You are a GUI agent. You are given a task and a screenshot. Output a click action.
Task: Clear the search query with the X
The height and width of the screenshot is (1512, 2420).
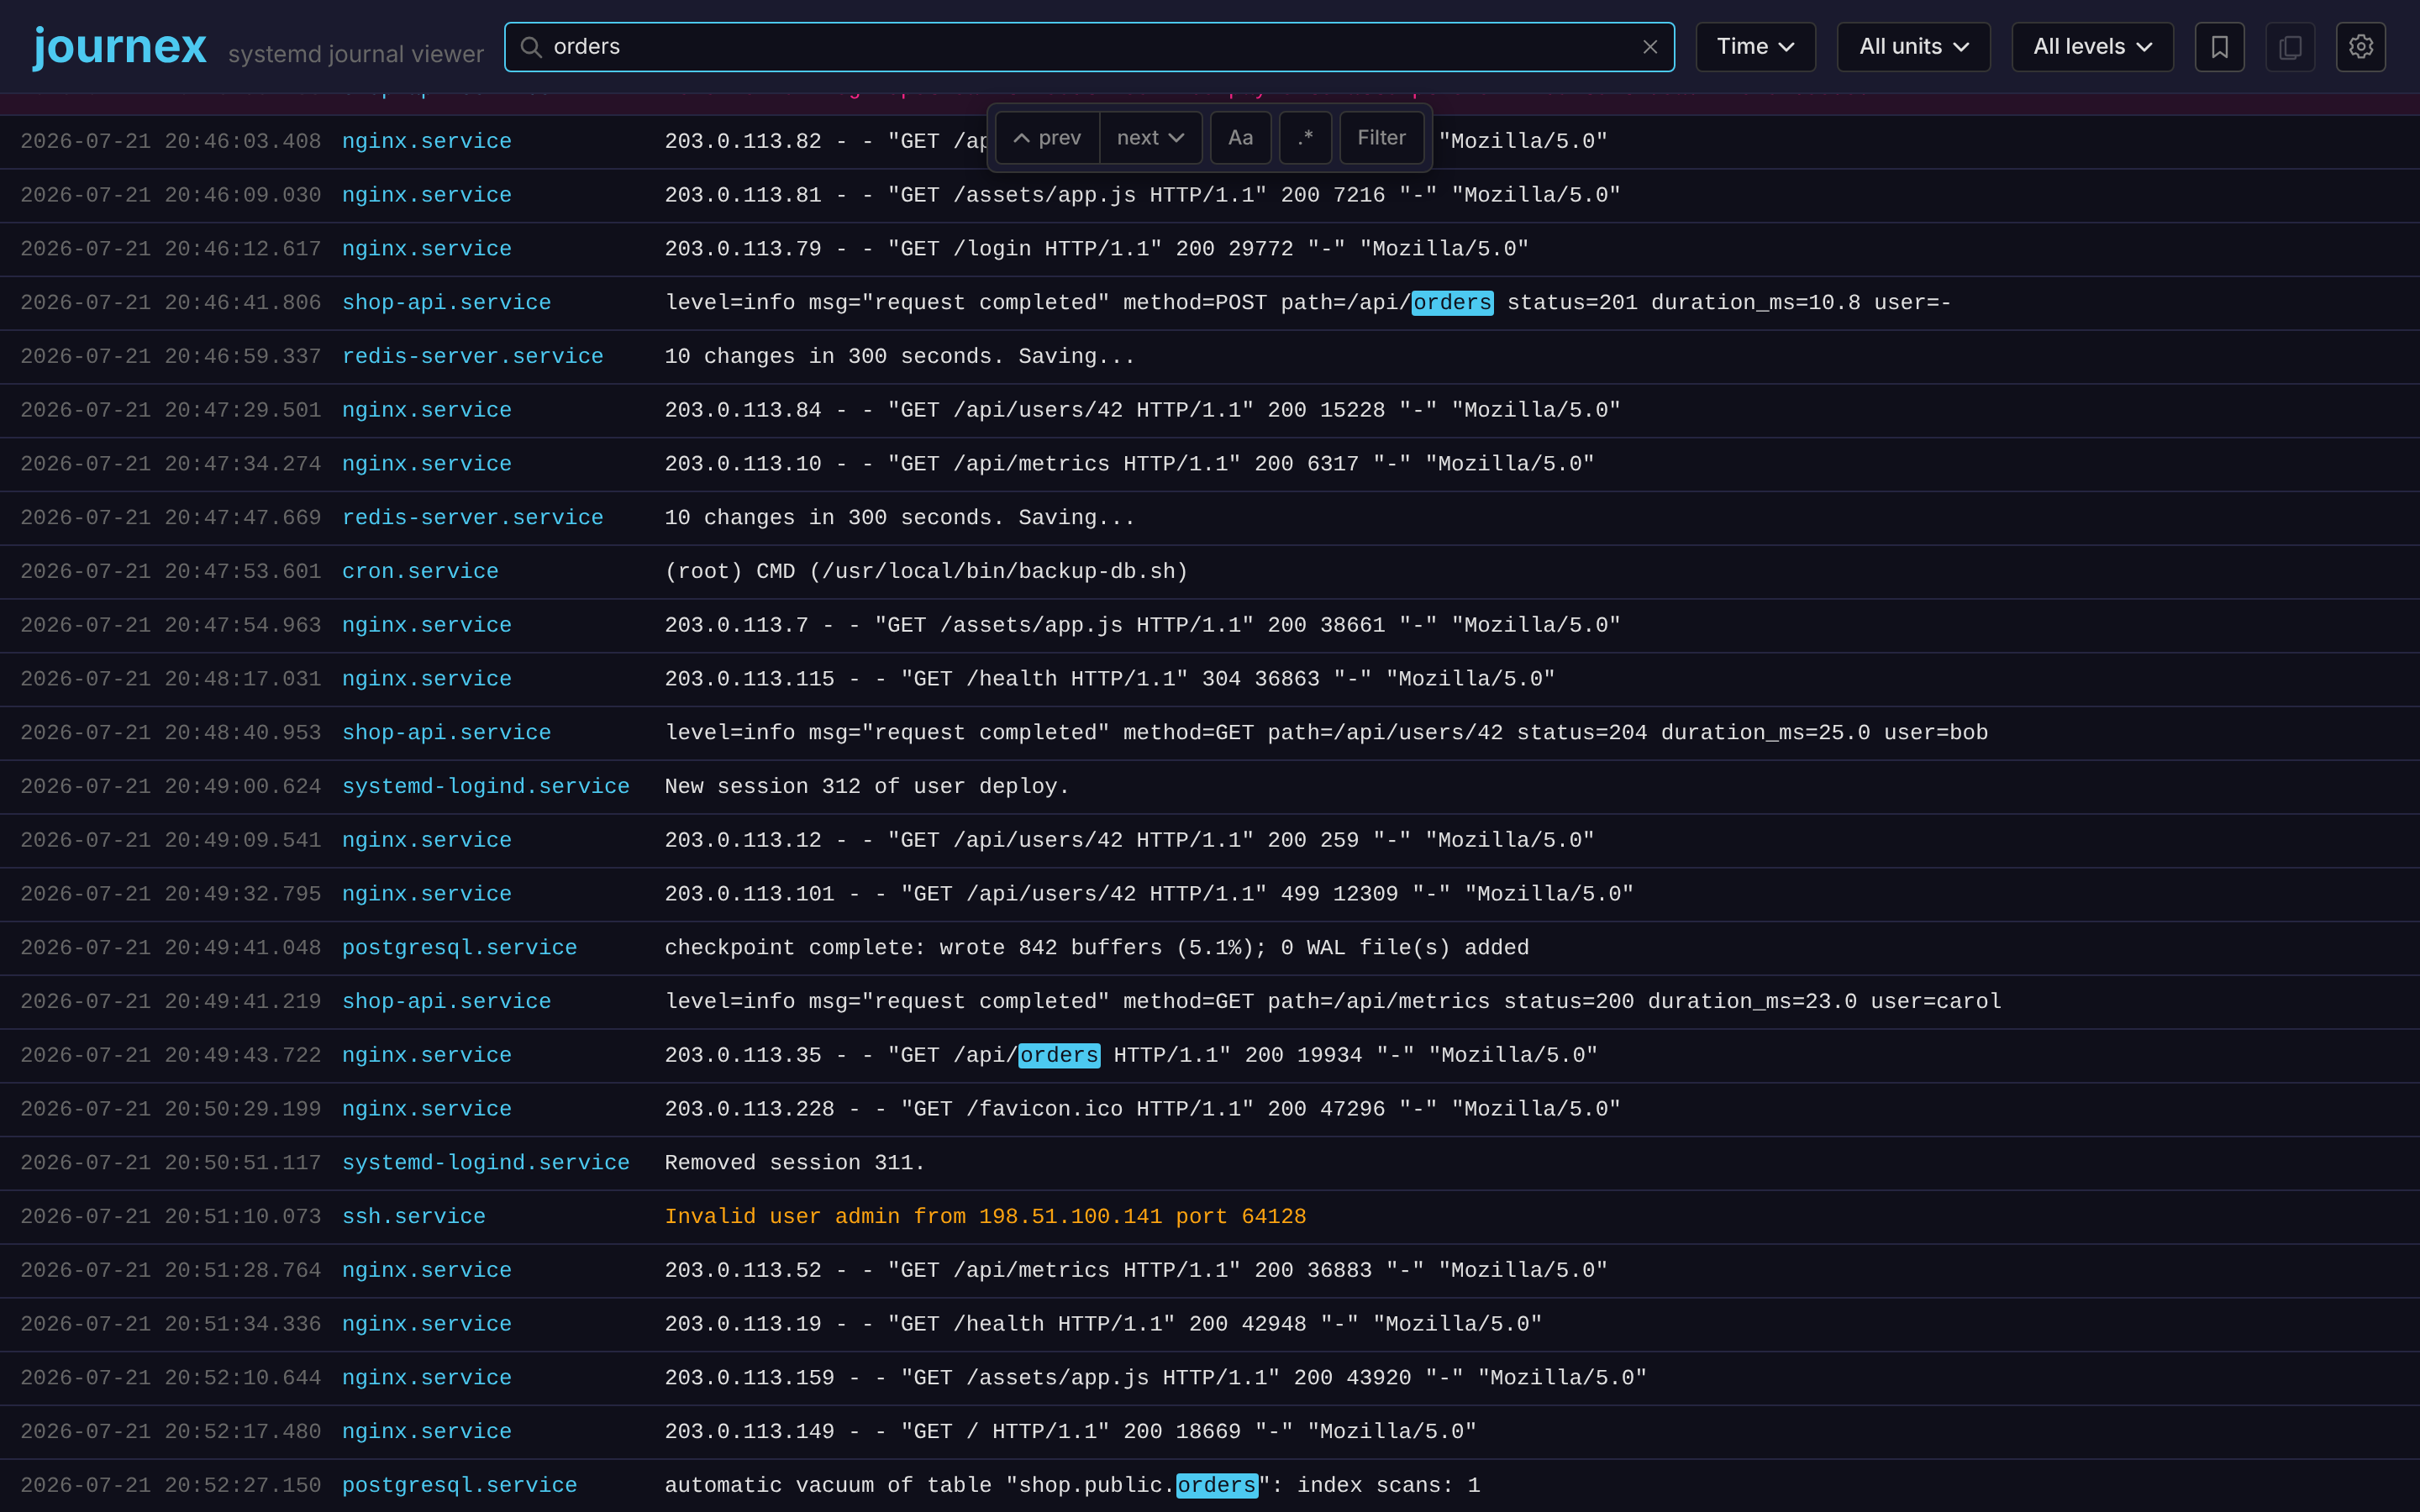[1650, 47]
